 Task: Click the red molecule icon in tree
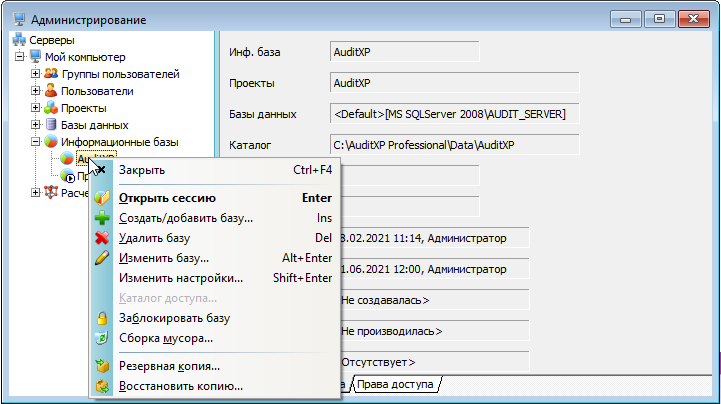[51, 192]
